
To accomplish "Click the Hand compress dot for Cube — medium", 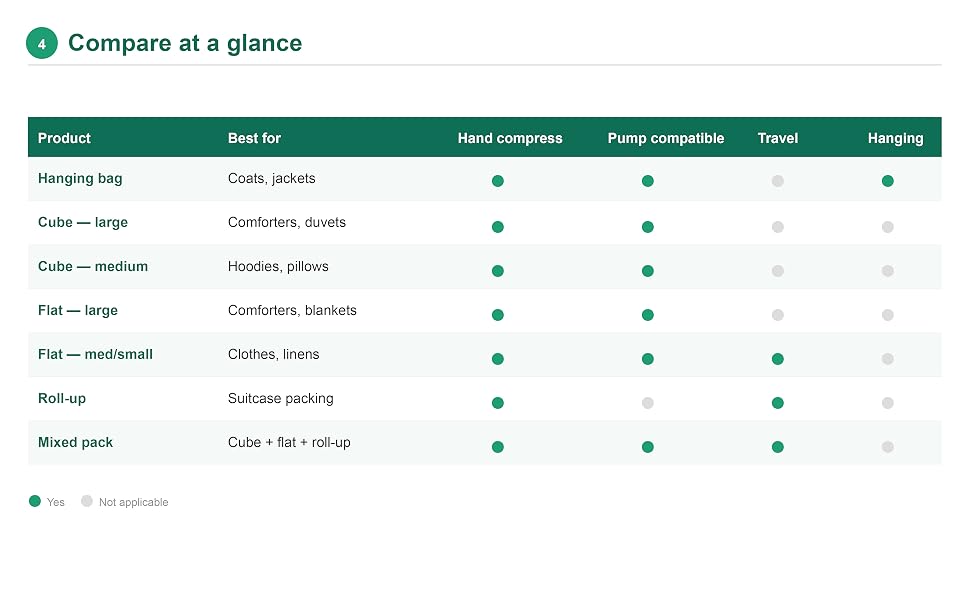I will coord(497,271).
